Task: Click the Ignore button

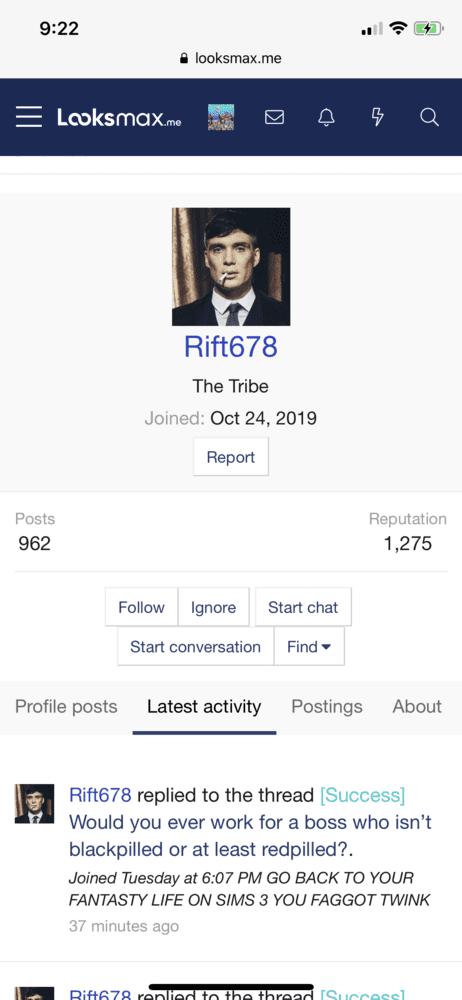Action: 213,607
